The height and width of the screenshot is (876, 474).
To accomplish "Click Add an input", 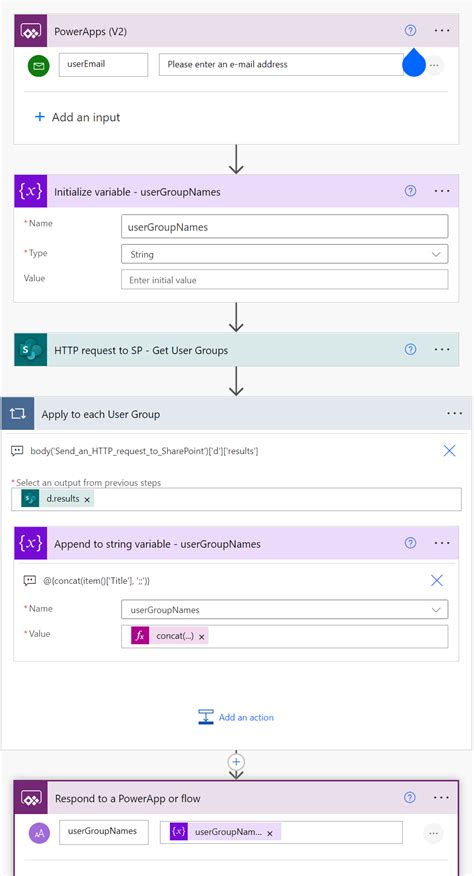I will pyautogui.click(x=78, y=117).
